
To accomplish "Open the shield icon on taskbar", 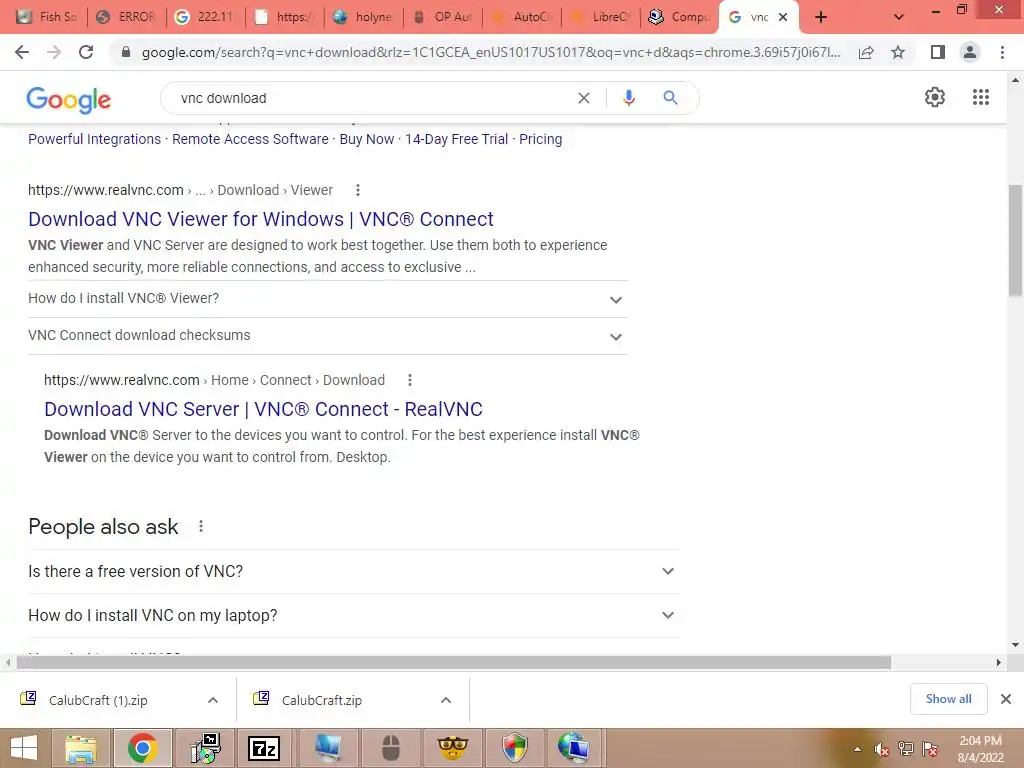I will (x=514, y=748).
